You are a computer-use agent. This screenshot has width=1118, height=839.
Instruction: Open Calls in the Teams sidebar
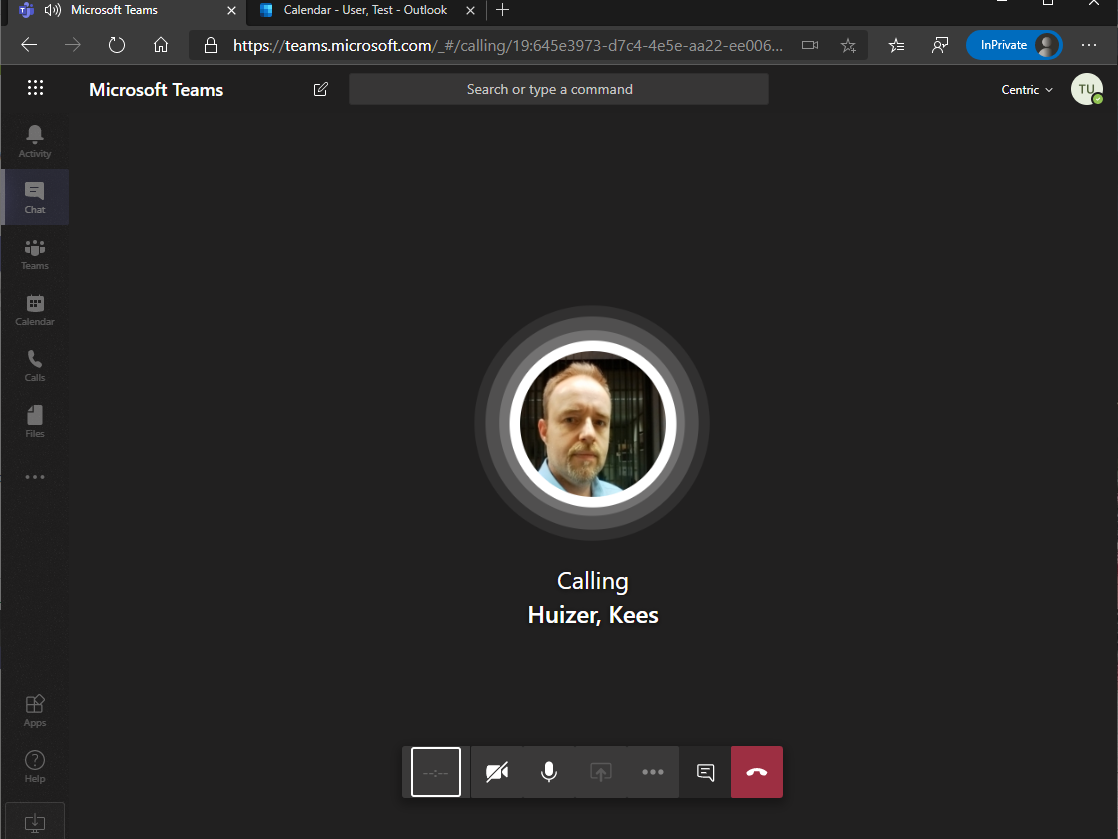tap(35, 366)
